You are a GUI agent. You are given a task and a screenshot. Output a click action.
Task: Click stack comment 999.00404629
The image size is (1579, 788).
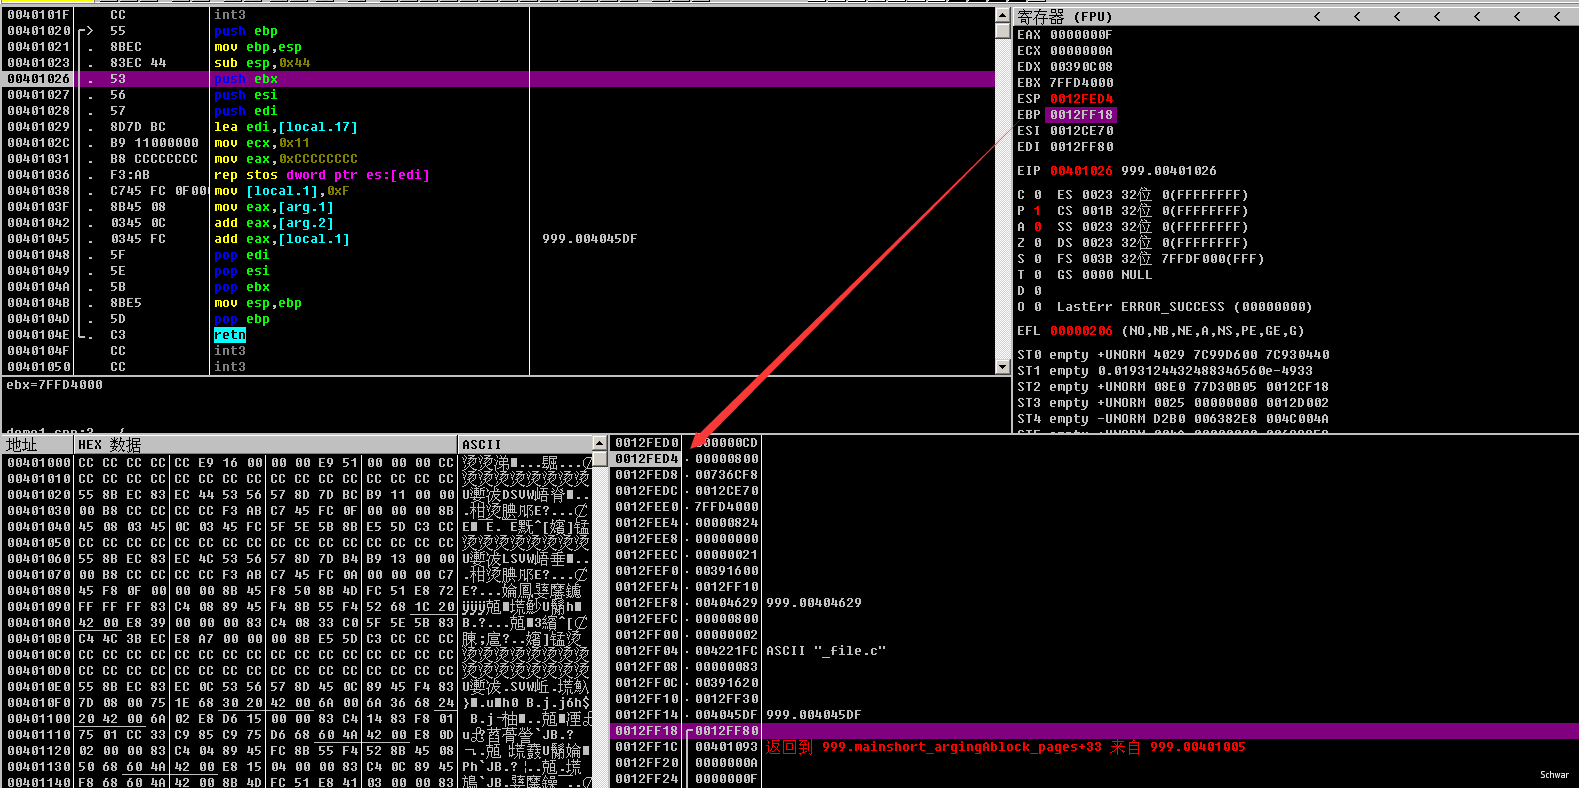[814, 603]
